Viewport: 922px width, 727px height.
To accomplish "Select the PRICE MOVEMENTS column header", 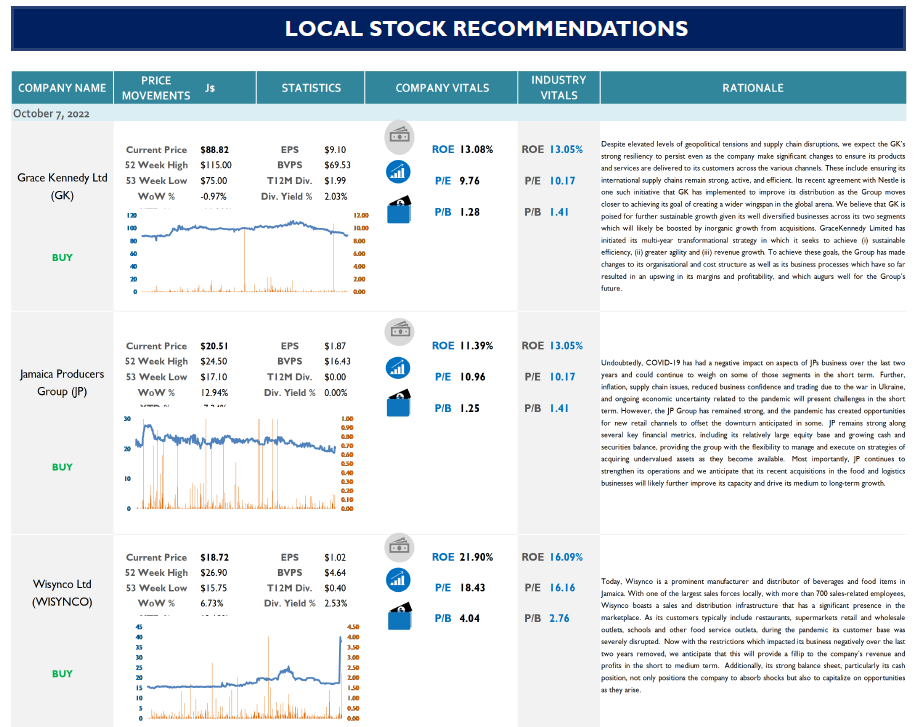I will pos(185,88).
